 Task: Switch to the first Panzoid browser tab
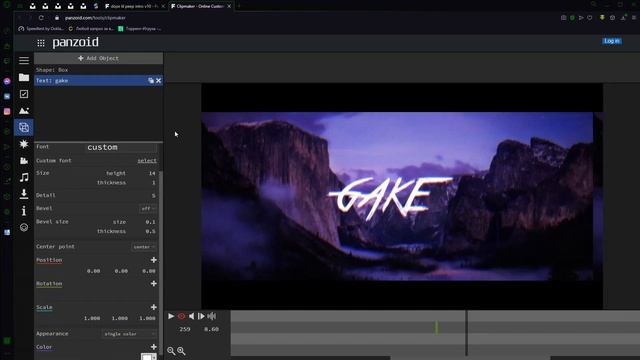point(134,6)
